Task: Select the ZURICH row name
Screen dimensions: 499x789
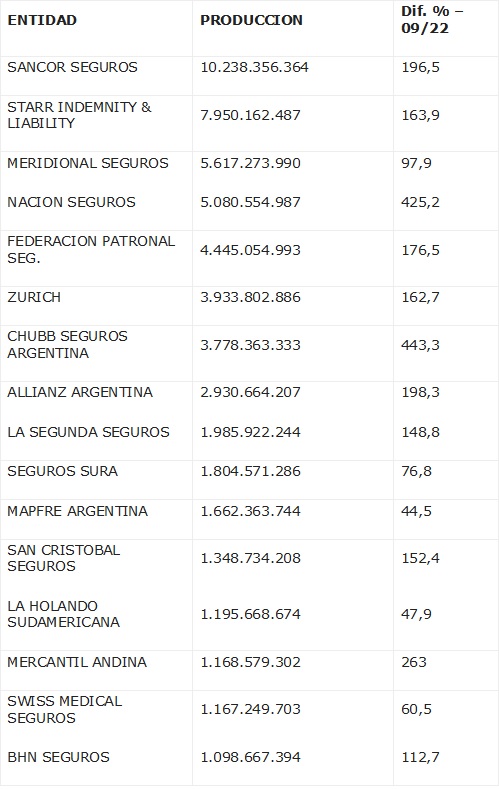Action: (34, 297)
